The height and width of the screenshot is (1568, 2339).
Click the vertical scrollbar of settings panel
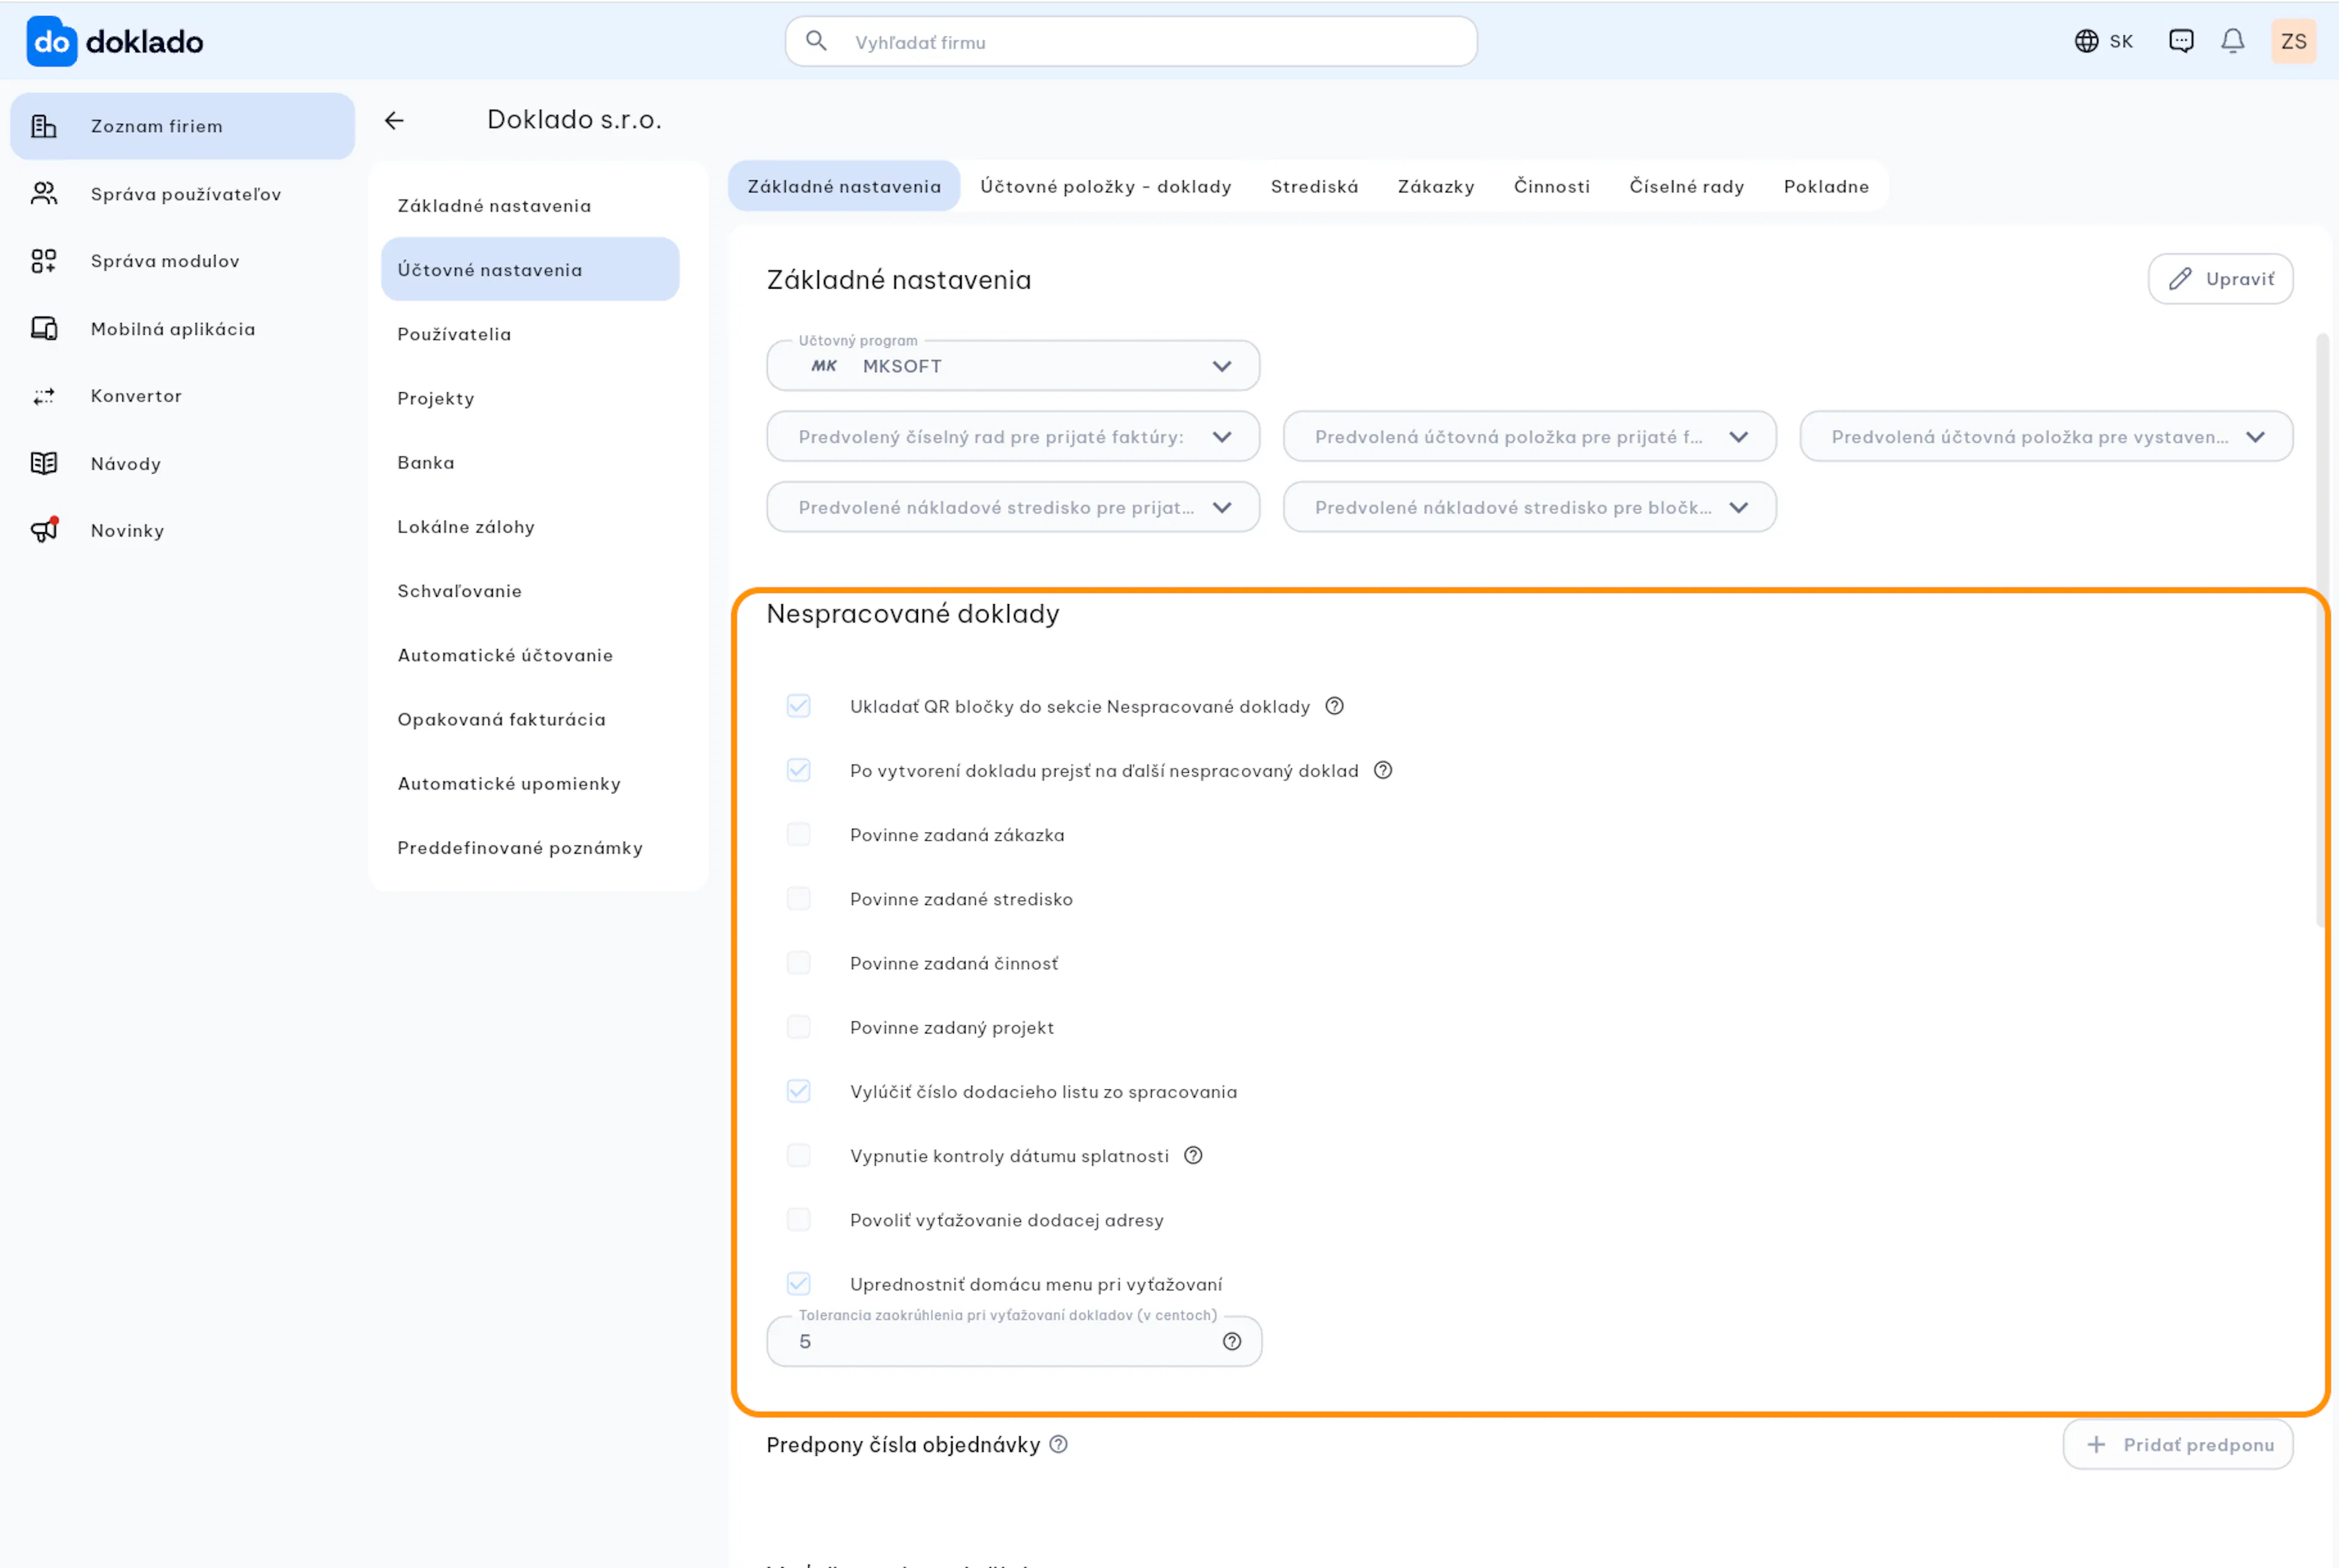(2321, 630)
